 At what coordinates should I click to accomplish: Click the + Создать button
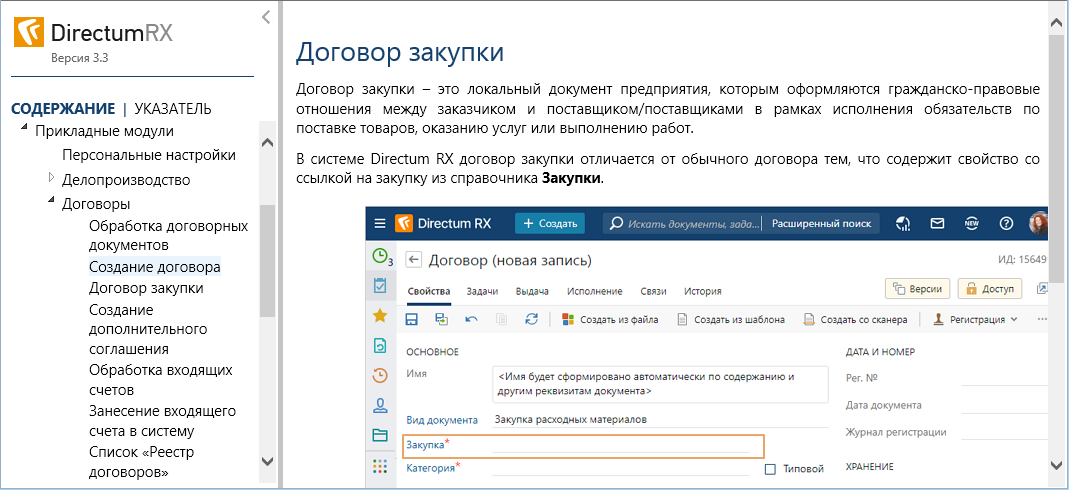click(x=549, y=223)
